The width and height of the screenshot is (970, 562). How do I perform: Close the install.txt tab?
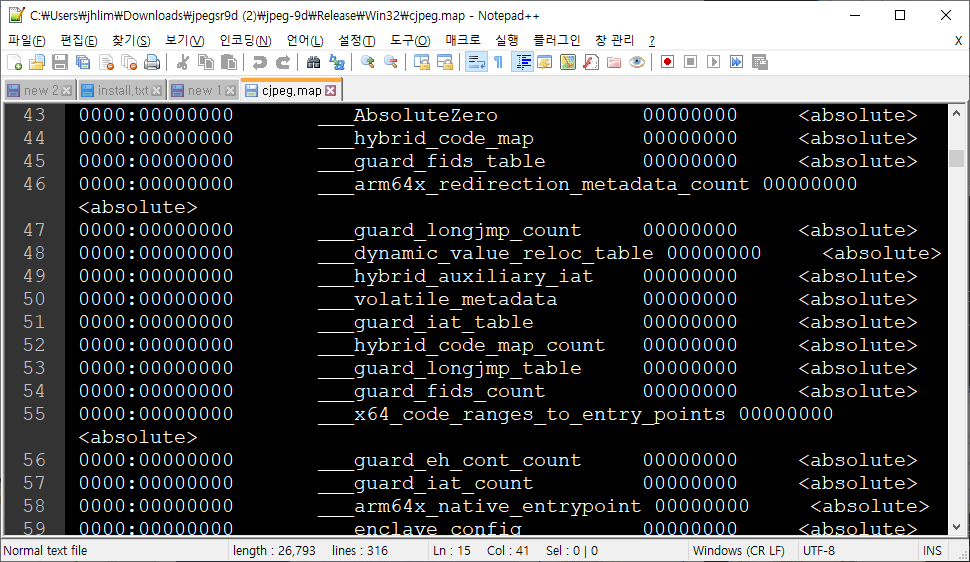(x=157, y=90)
